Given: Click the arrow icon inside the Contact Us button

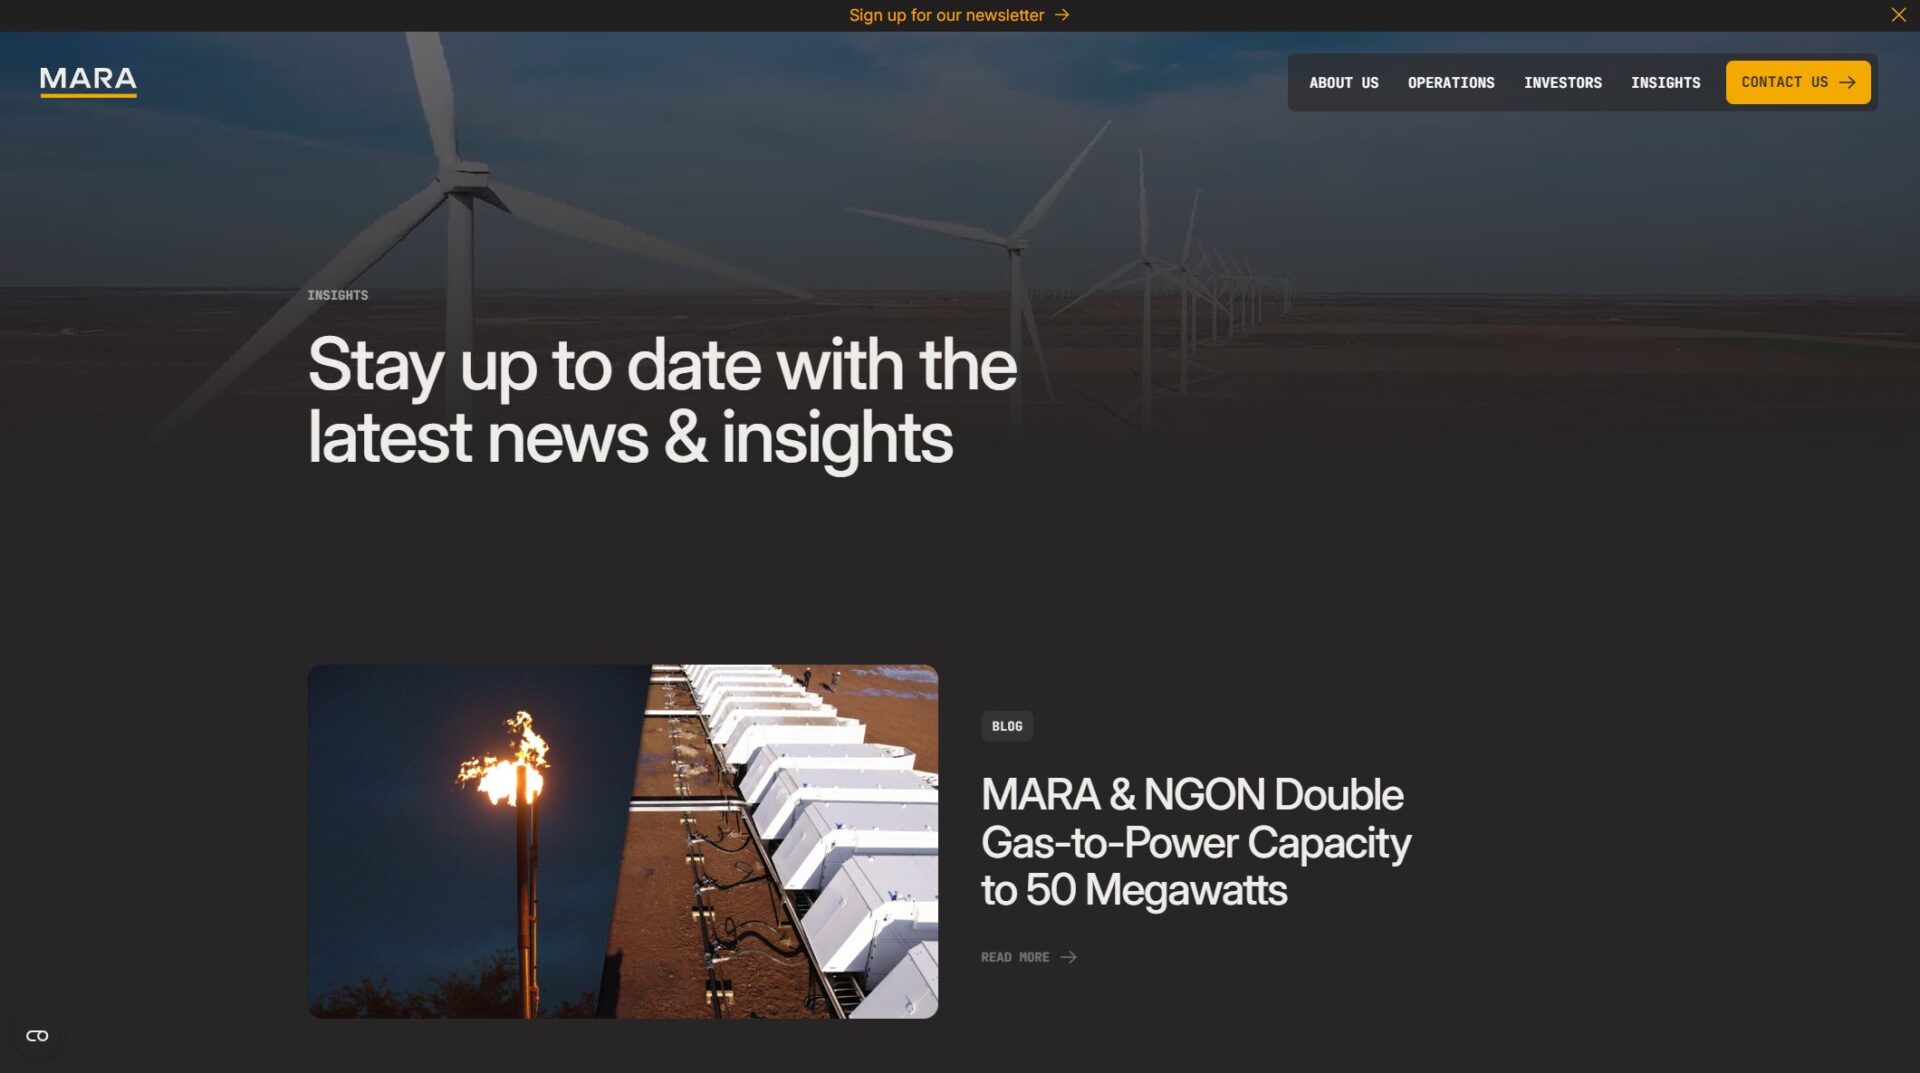Looking at the screenshot, I should click(1847, 83).
